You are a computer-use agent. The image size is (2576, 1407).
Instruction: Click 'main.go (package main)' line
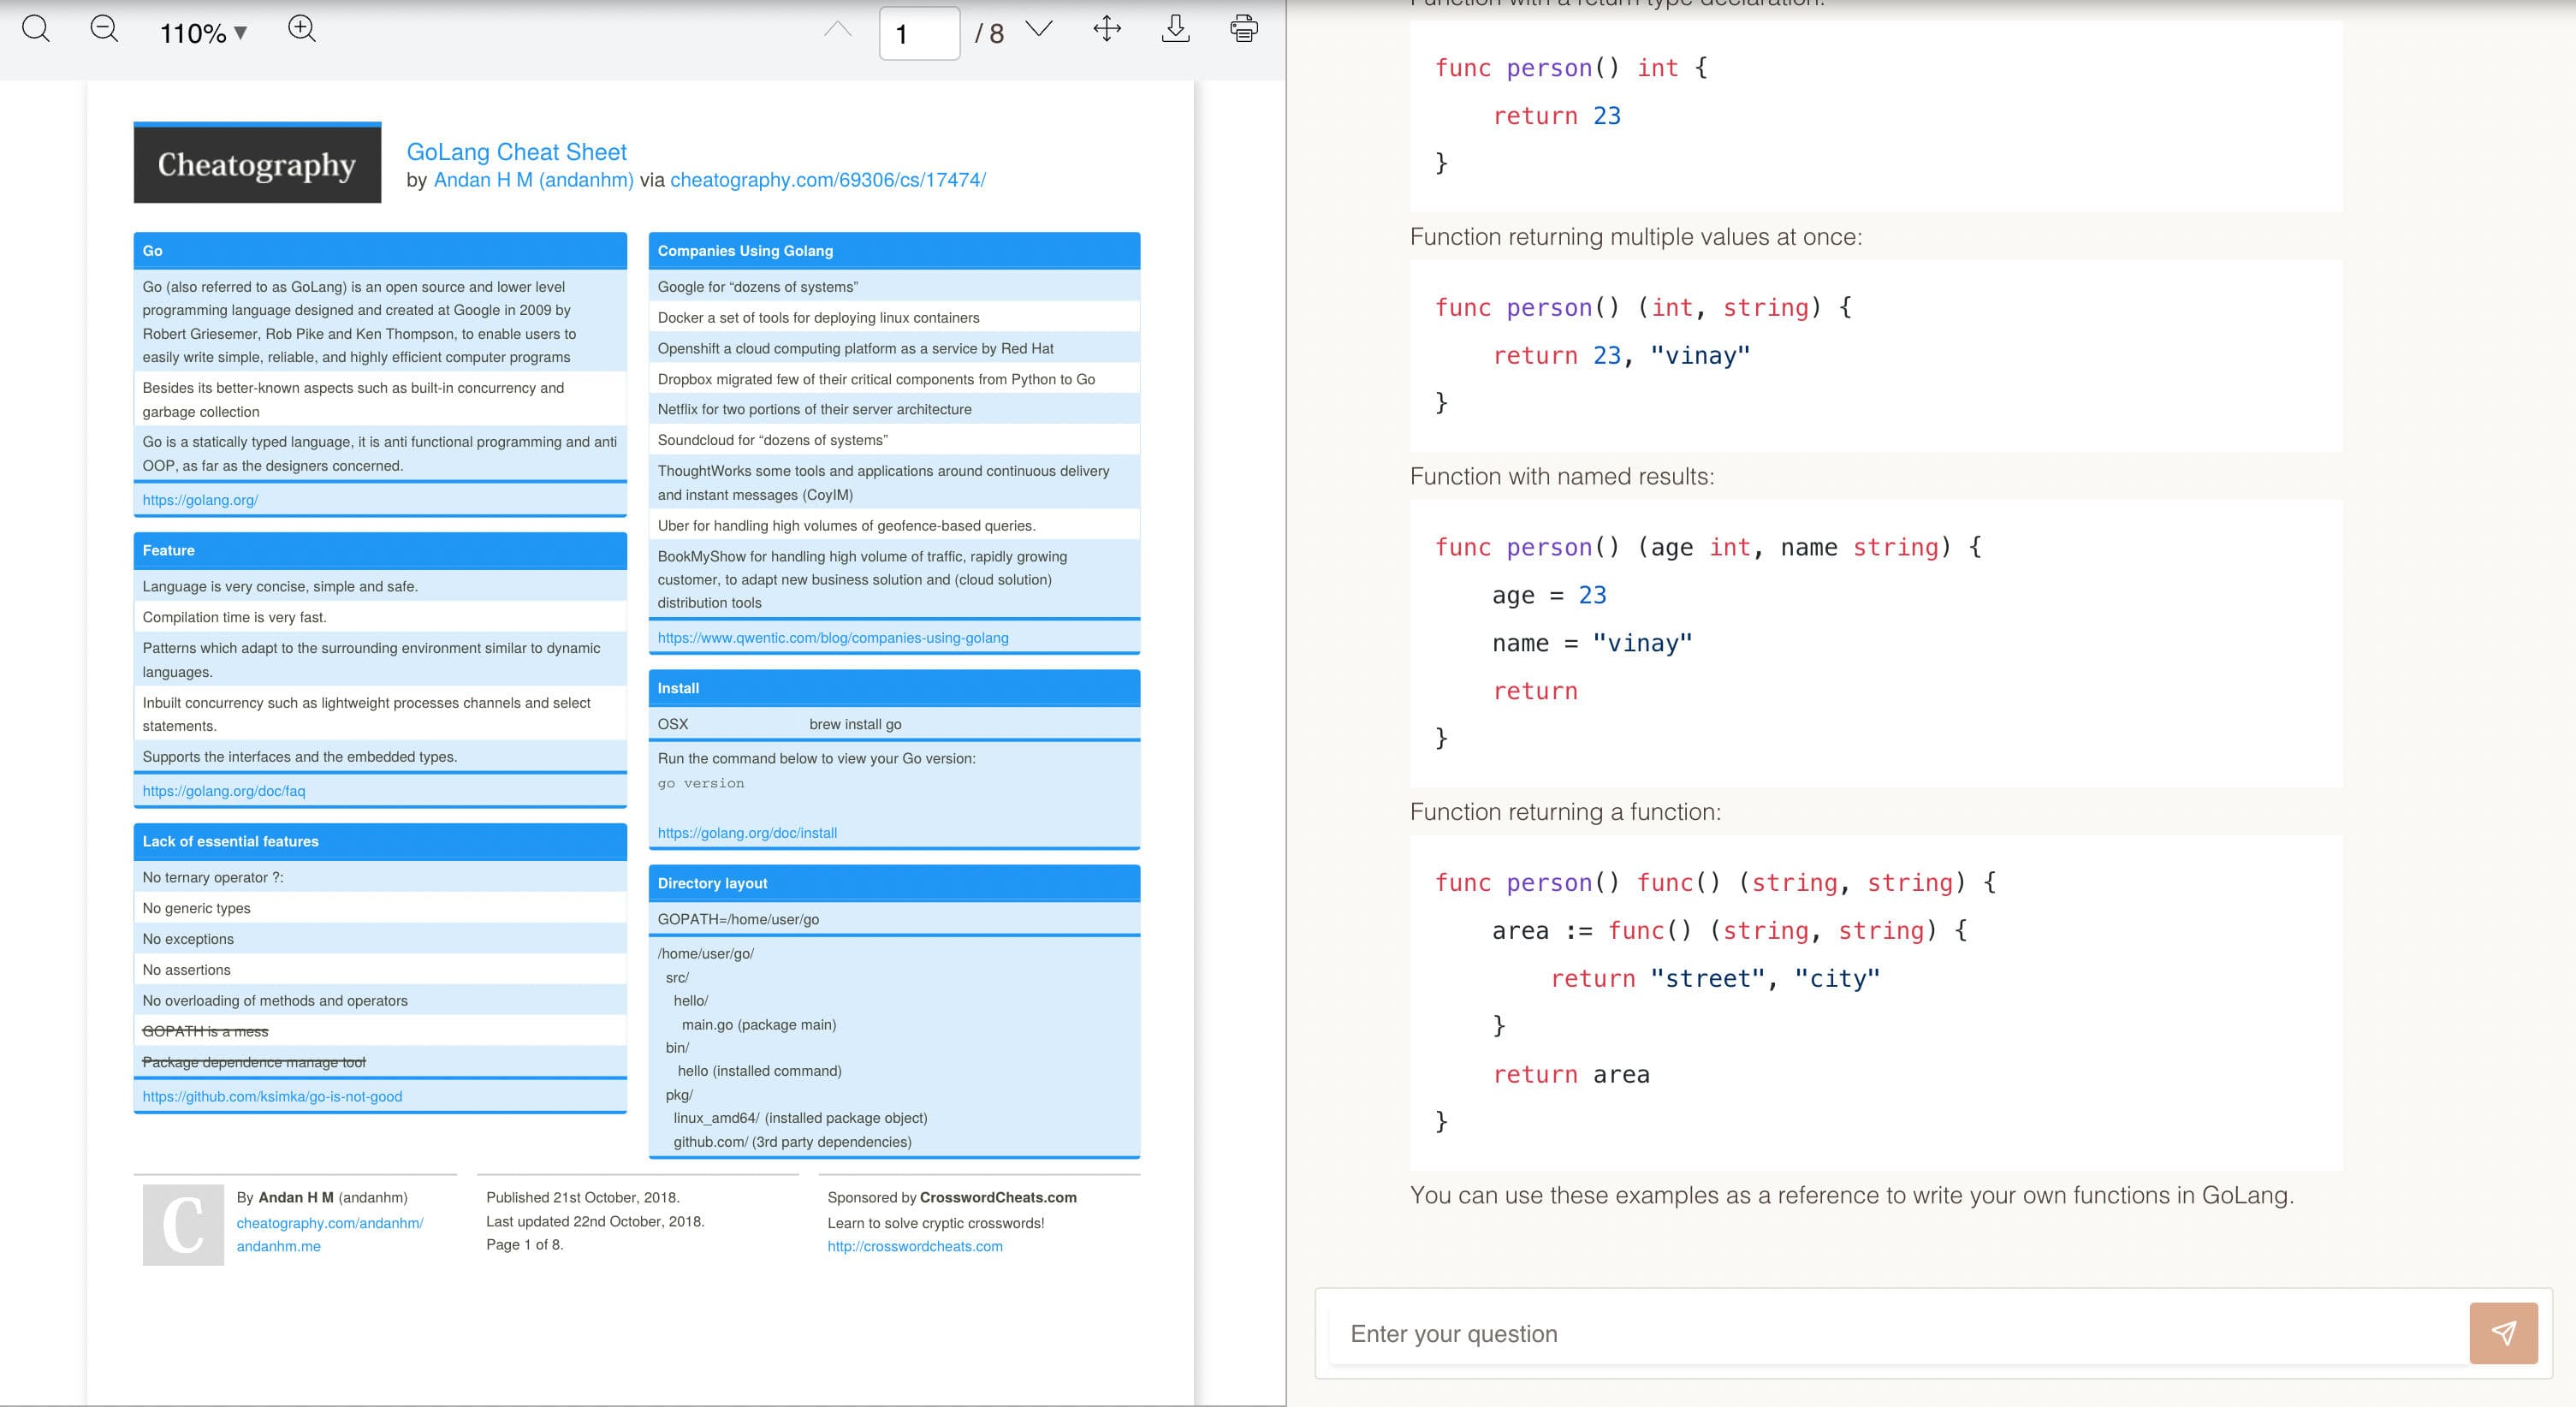click(758, 1024)
